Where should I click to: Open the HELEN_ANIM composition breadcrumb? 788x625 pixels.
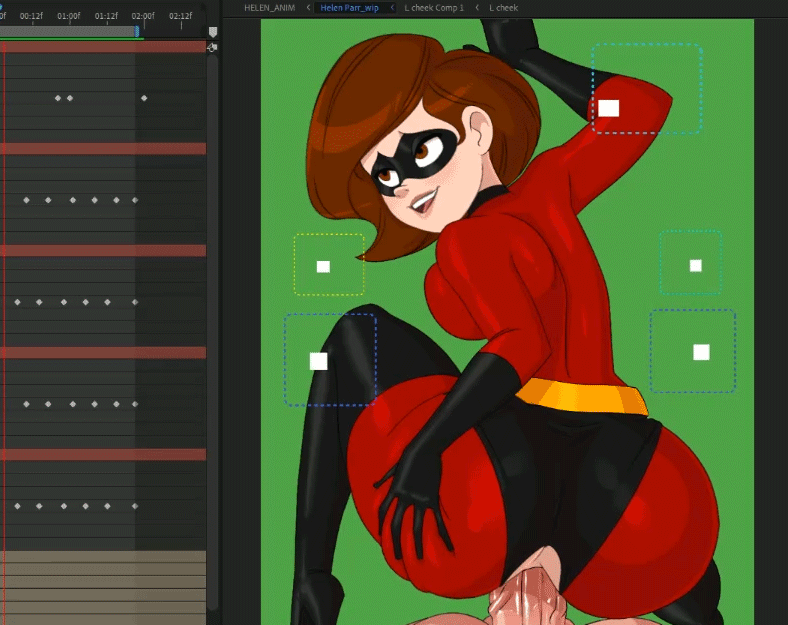(x=269, y=8)
